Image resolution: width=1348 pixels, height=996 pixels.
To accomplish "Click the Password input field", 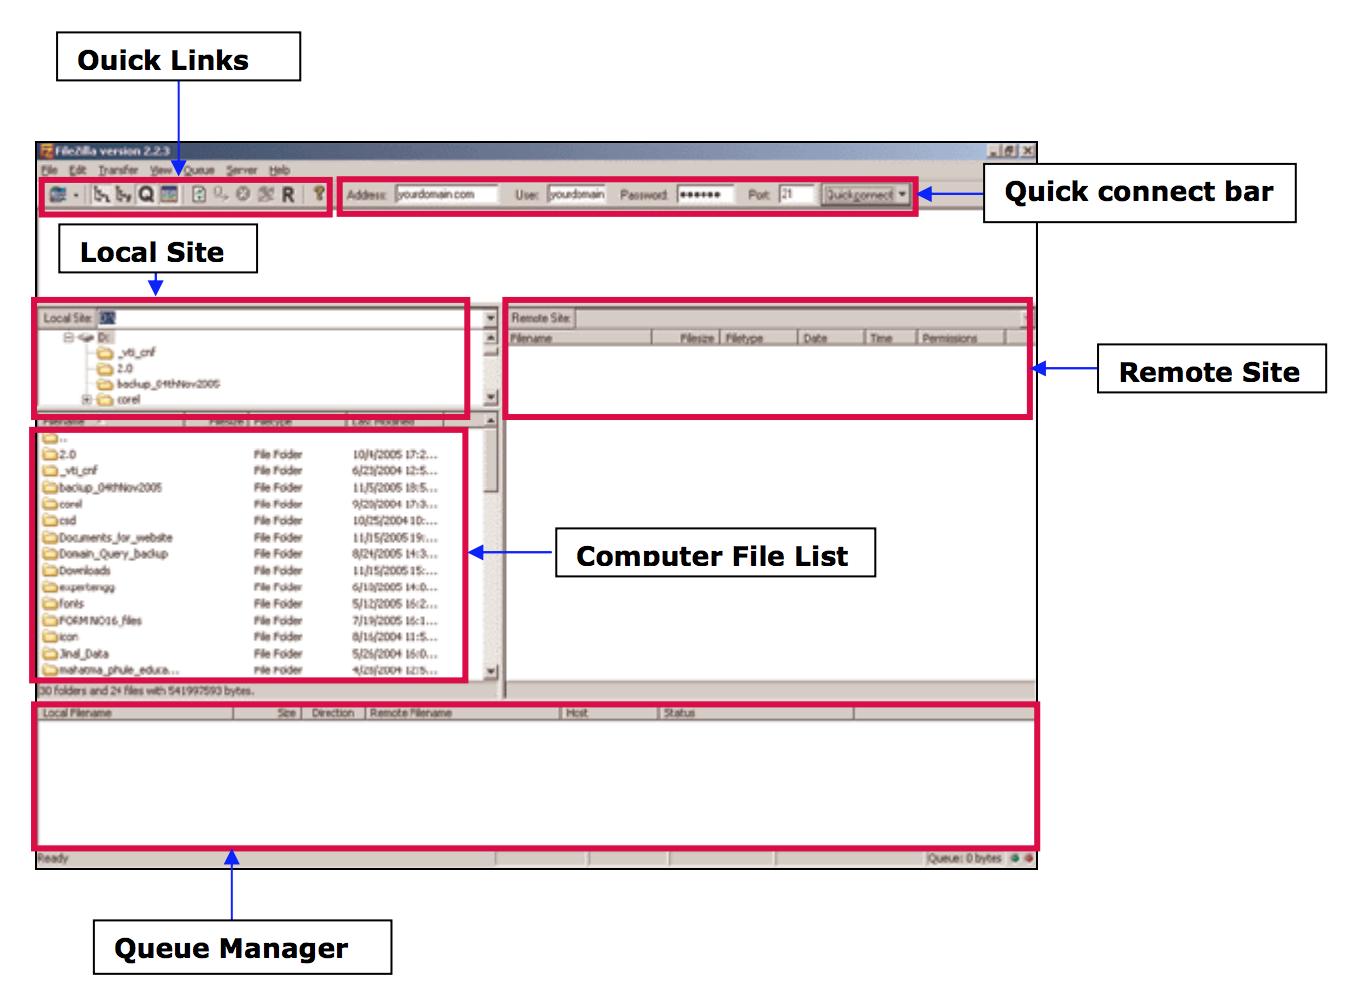I will (705, 194).
